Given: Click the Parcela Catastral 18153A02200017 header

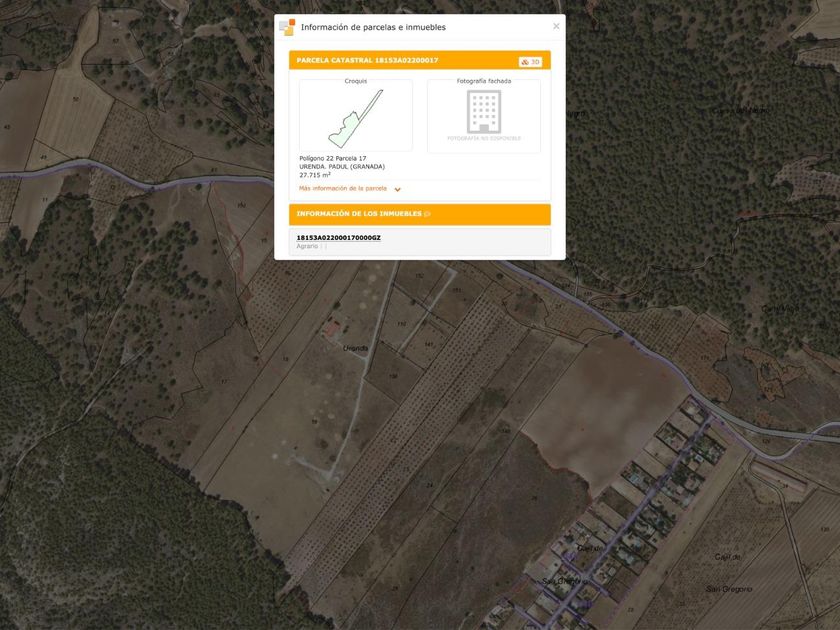Looking at the screenshot, I should click(x=419, y=61).
